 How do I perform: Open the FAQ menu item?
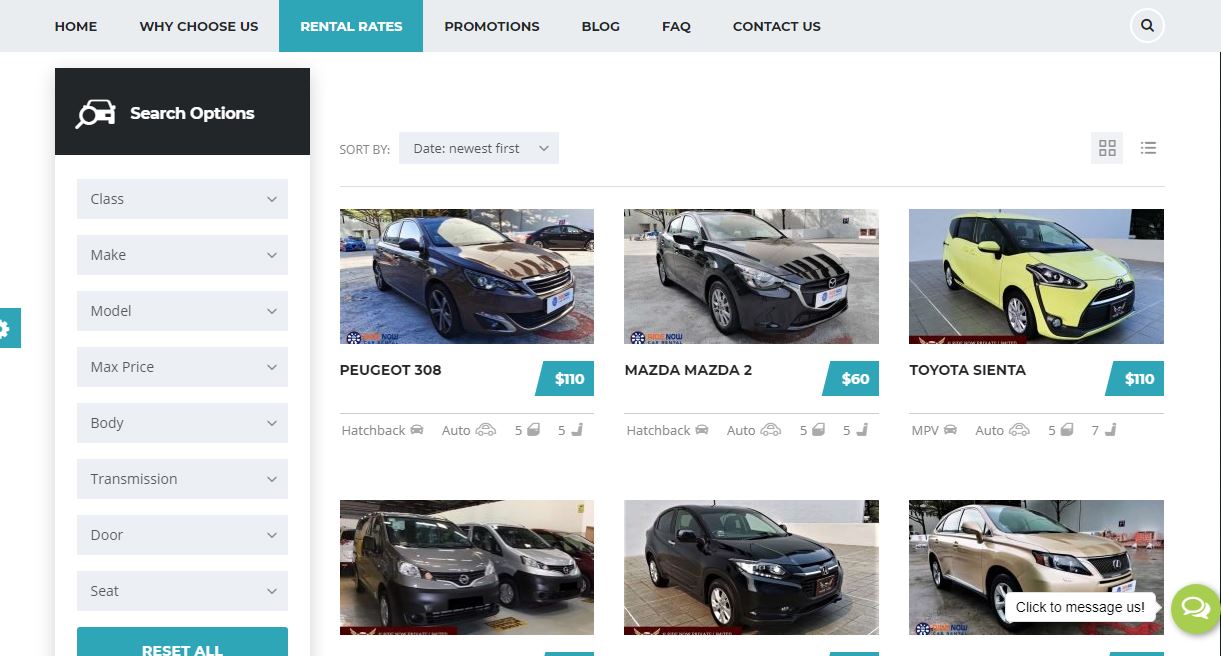pos(676,26)
